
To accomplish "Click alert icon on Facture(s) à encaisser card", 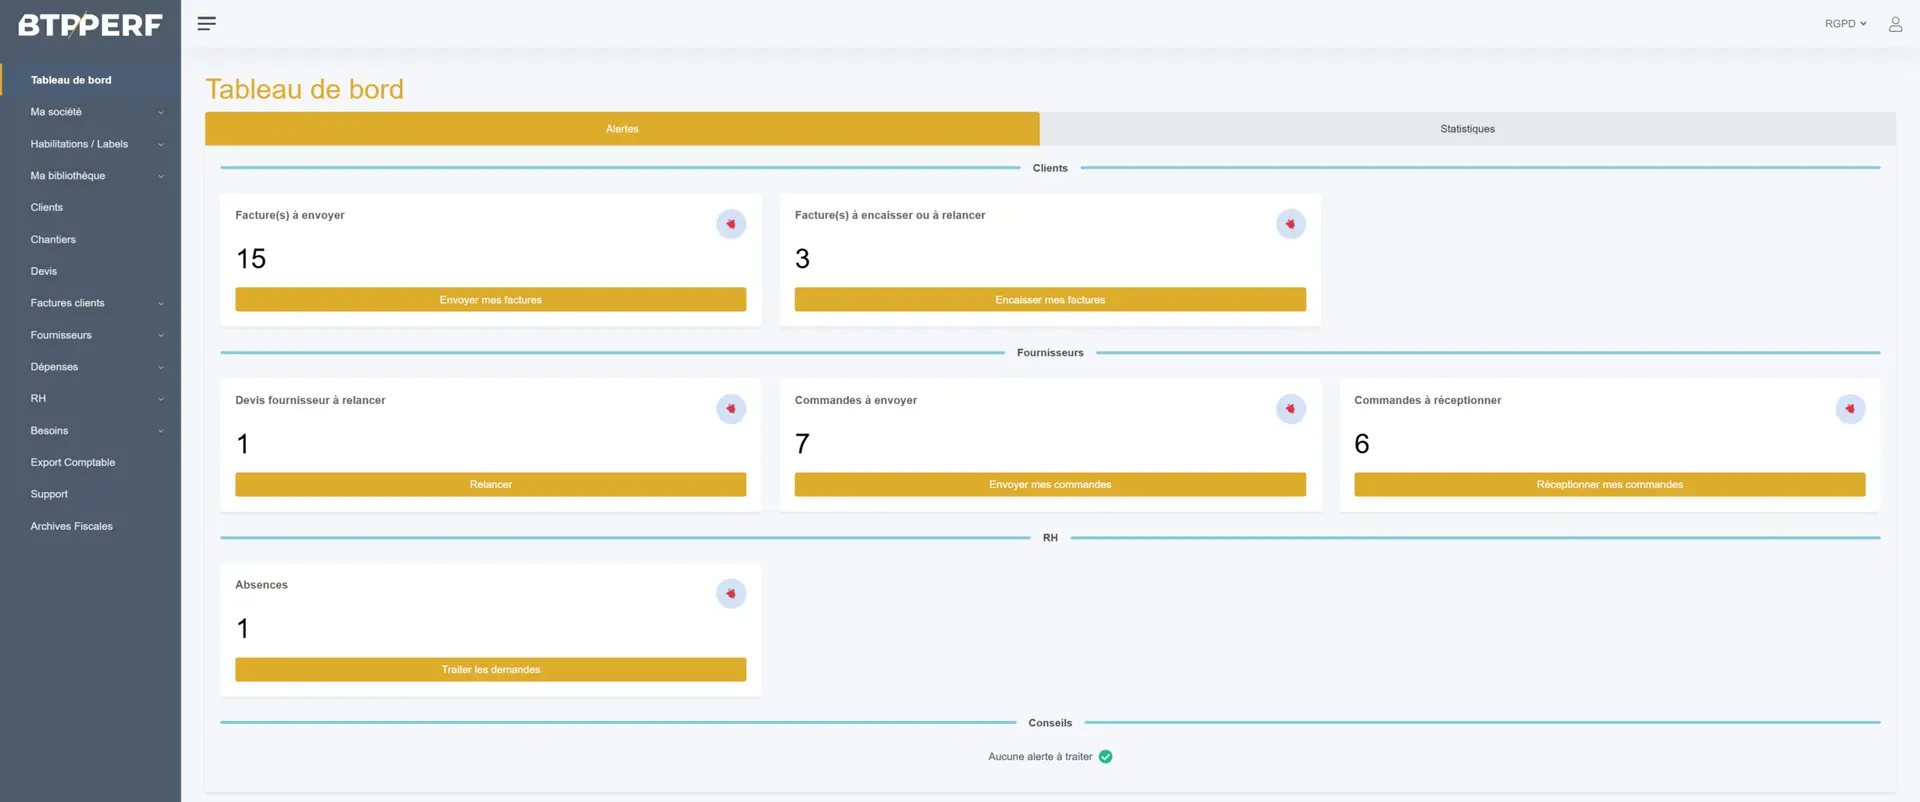I will 1291,224.
